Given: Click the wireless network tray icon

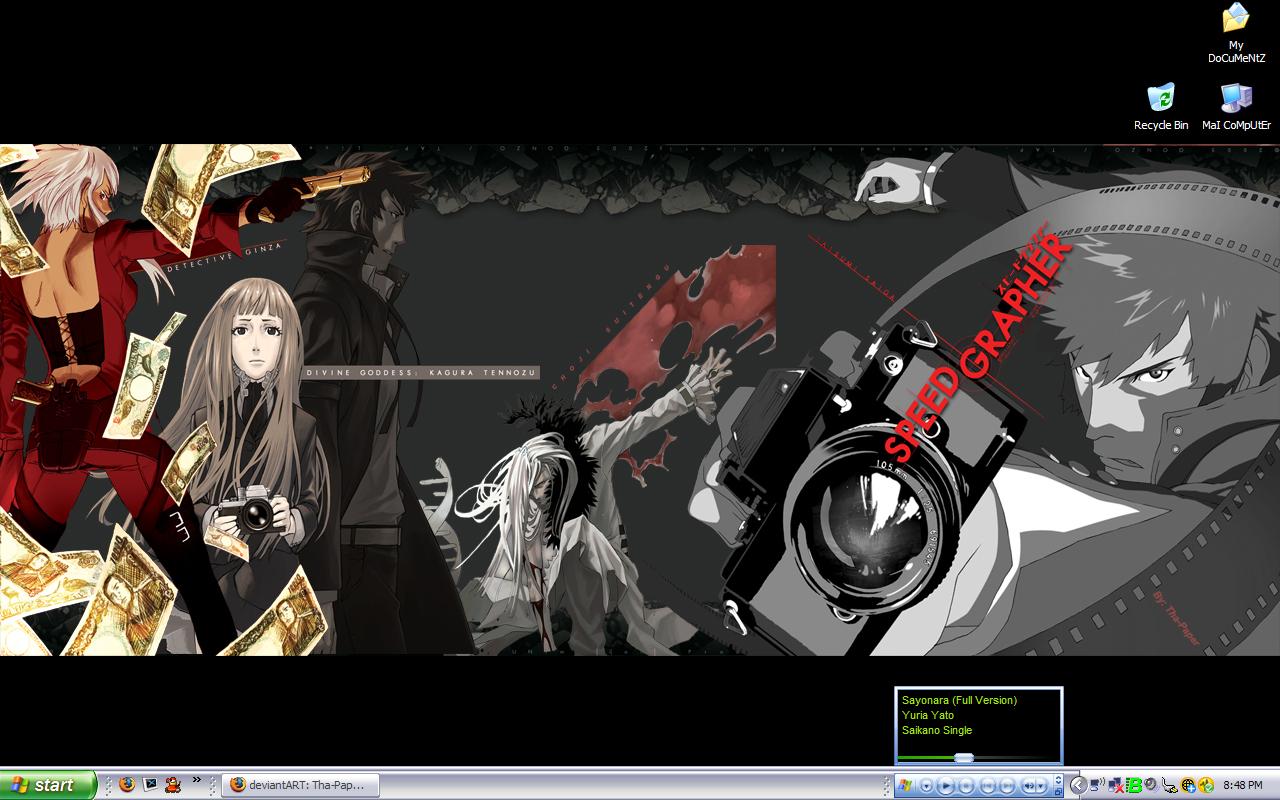Looking at the screenshot, I should click(x=1097, y=785).
